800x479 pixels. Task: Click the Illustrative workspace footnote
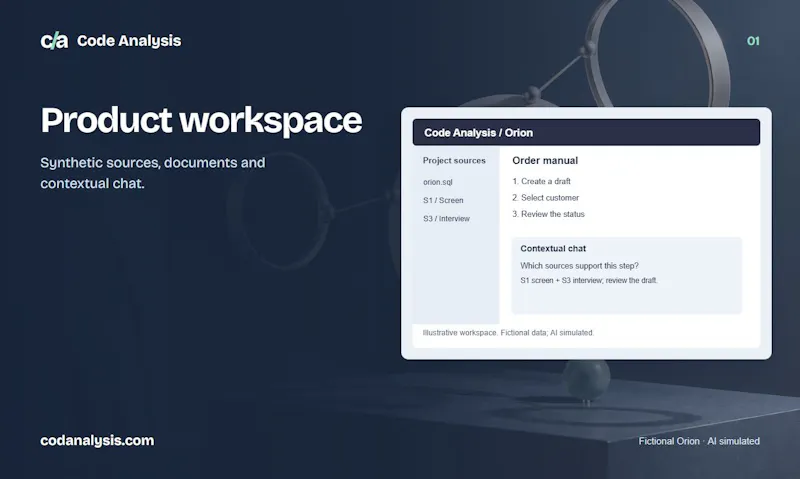(x=508, y=333)
